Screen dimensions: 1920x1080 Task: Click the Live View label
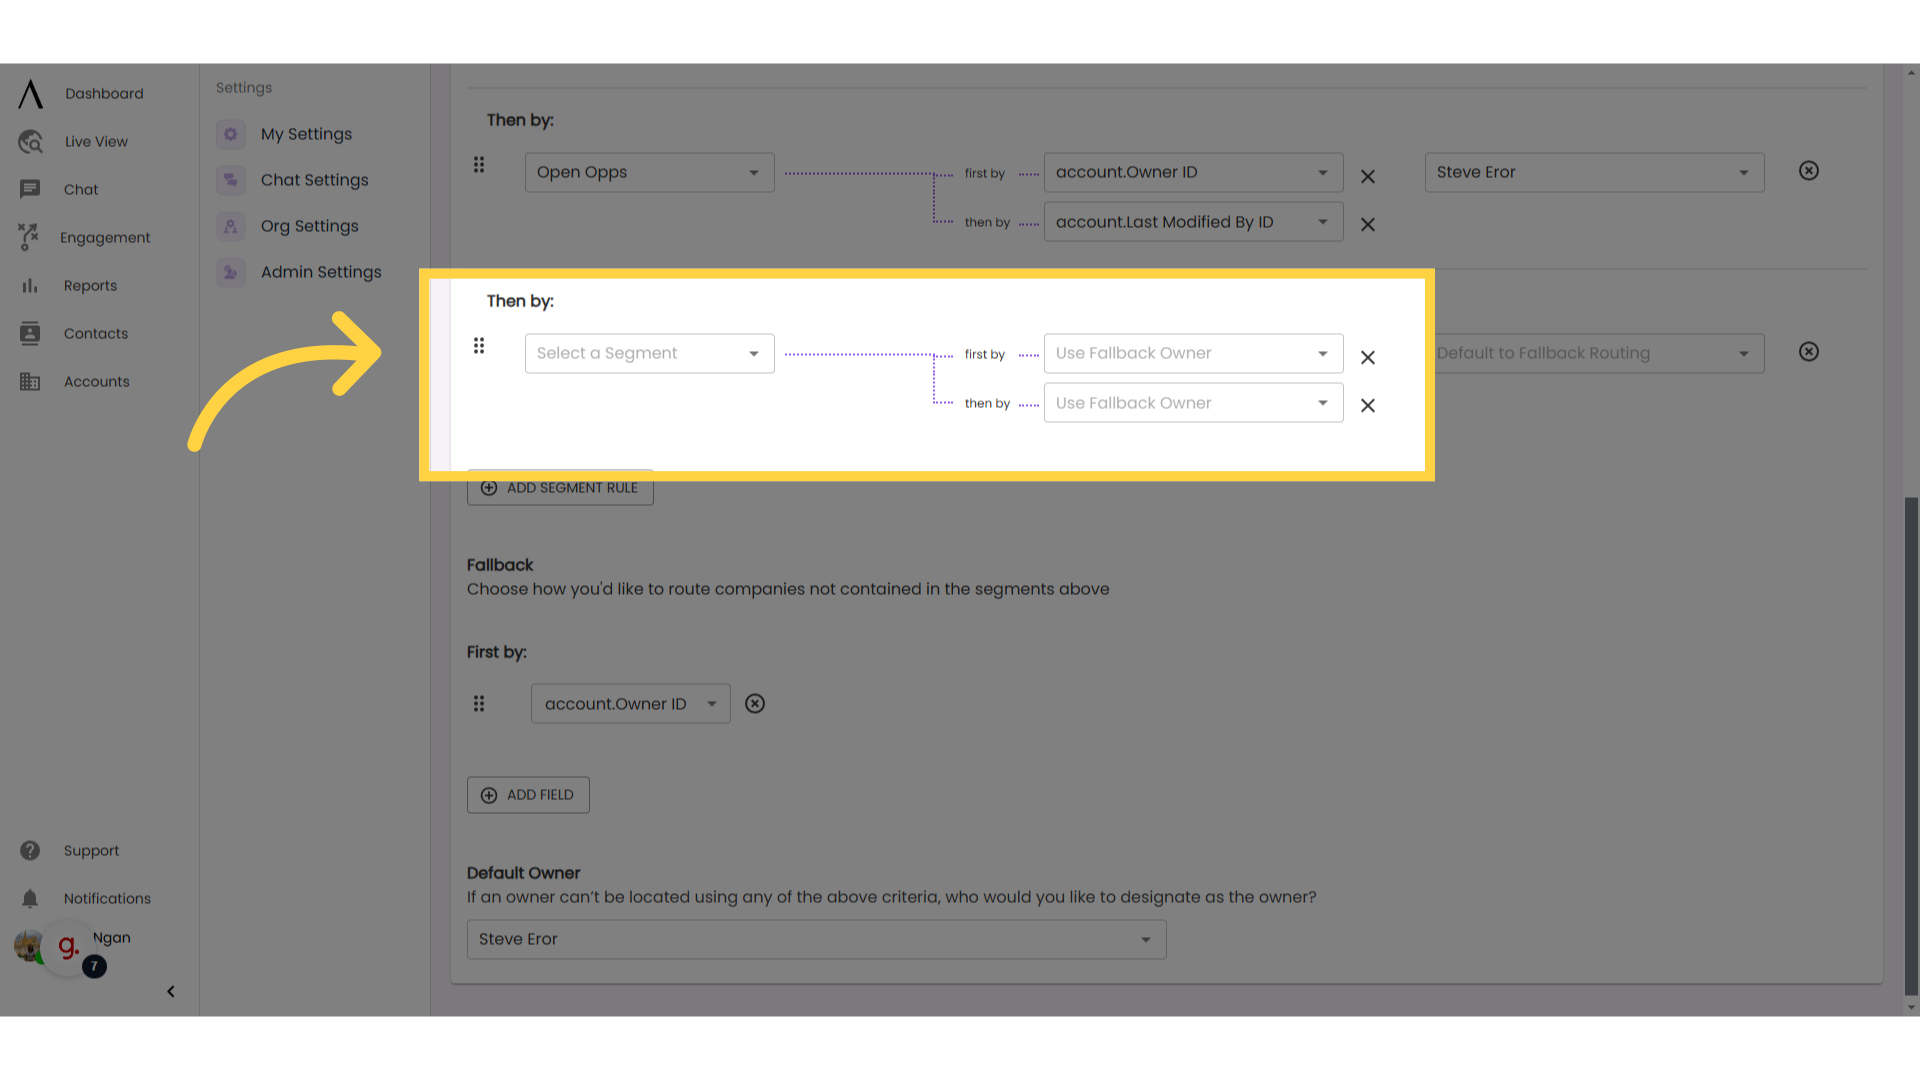(96, 142)
